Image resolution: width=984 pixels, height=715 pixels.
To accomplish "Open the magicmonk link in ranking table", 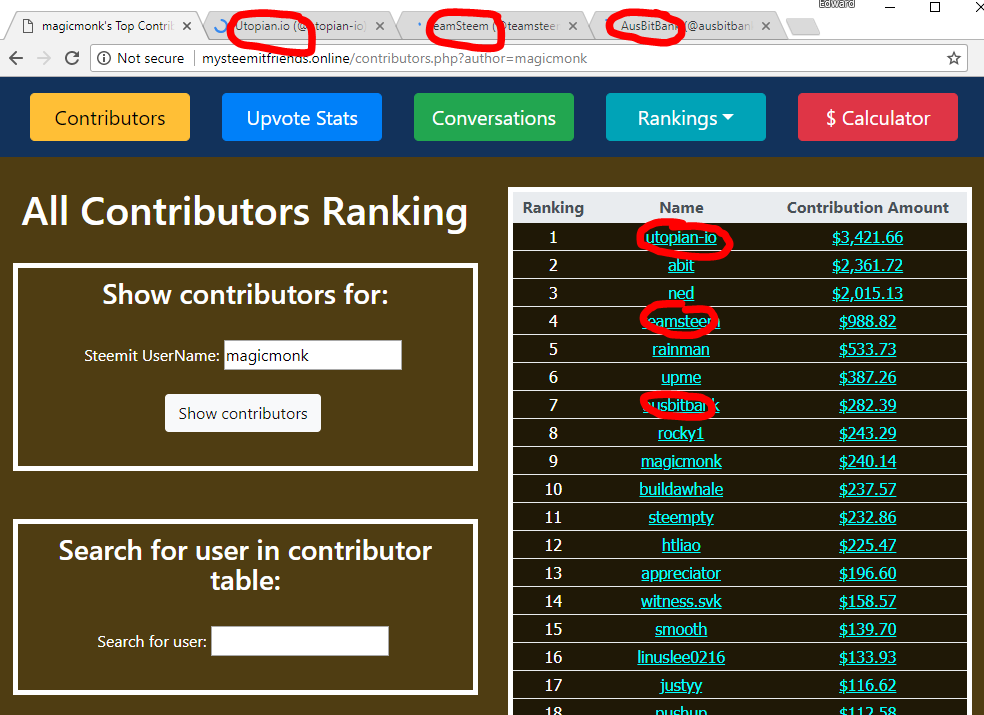I will pos(681,461).
